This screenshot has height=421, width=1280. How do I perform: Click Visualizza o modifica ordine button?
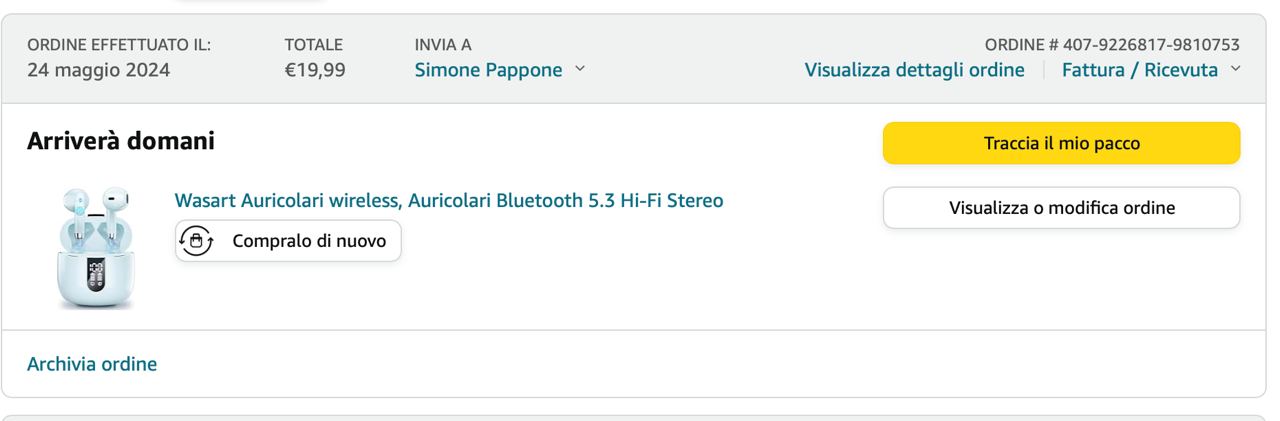tap(1061, 208)
